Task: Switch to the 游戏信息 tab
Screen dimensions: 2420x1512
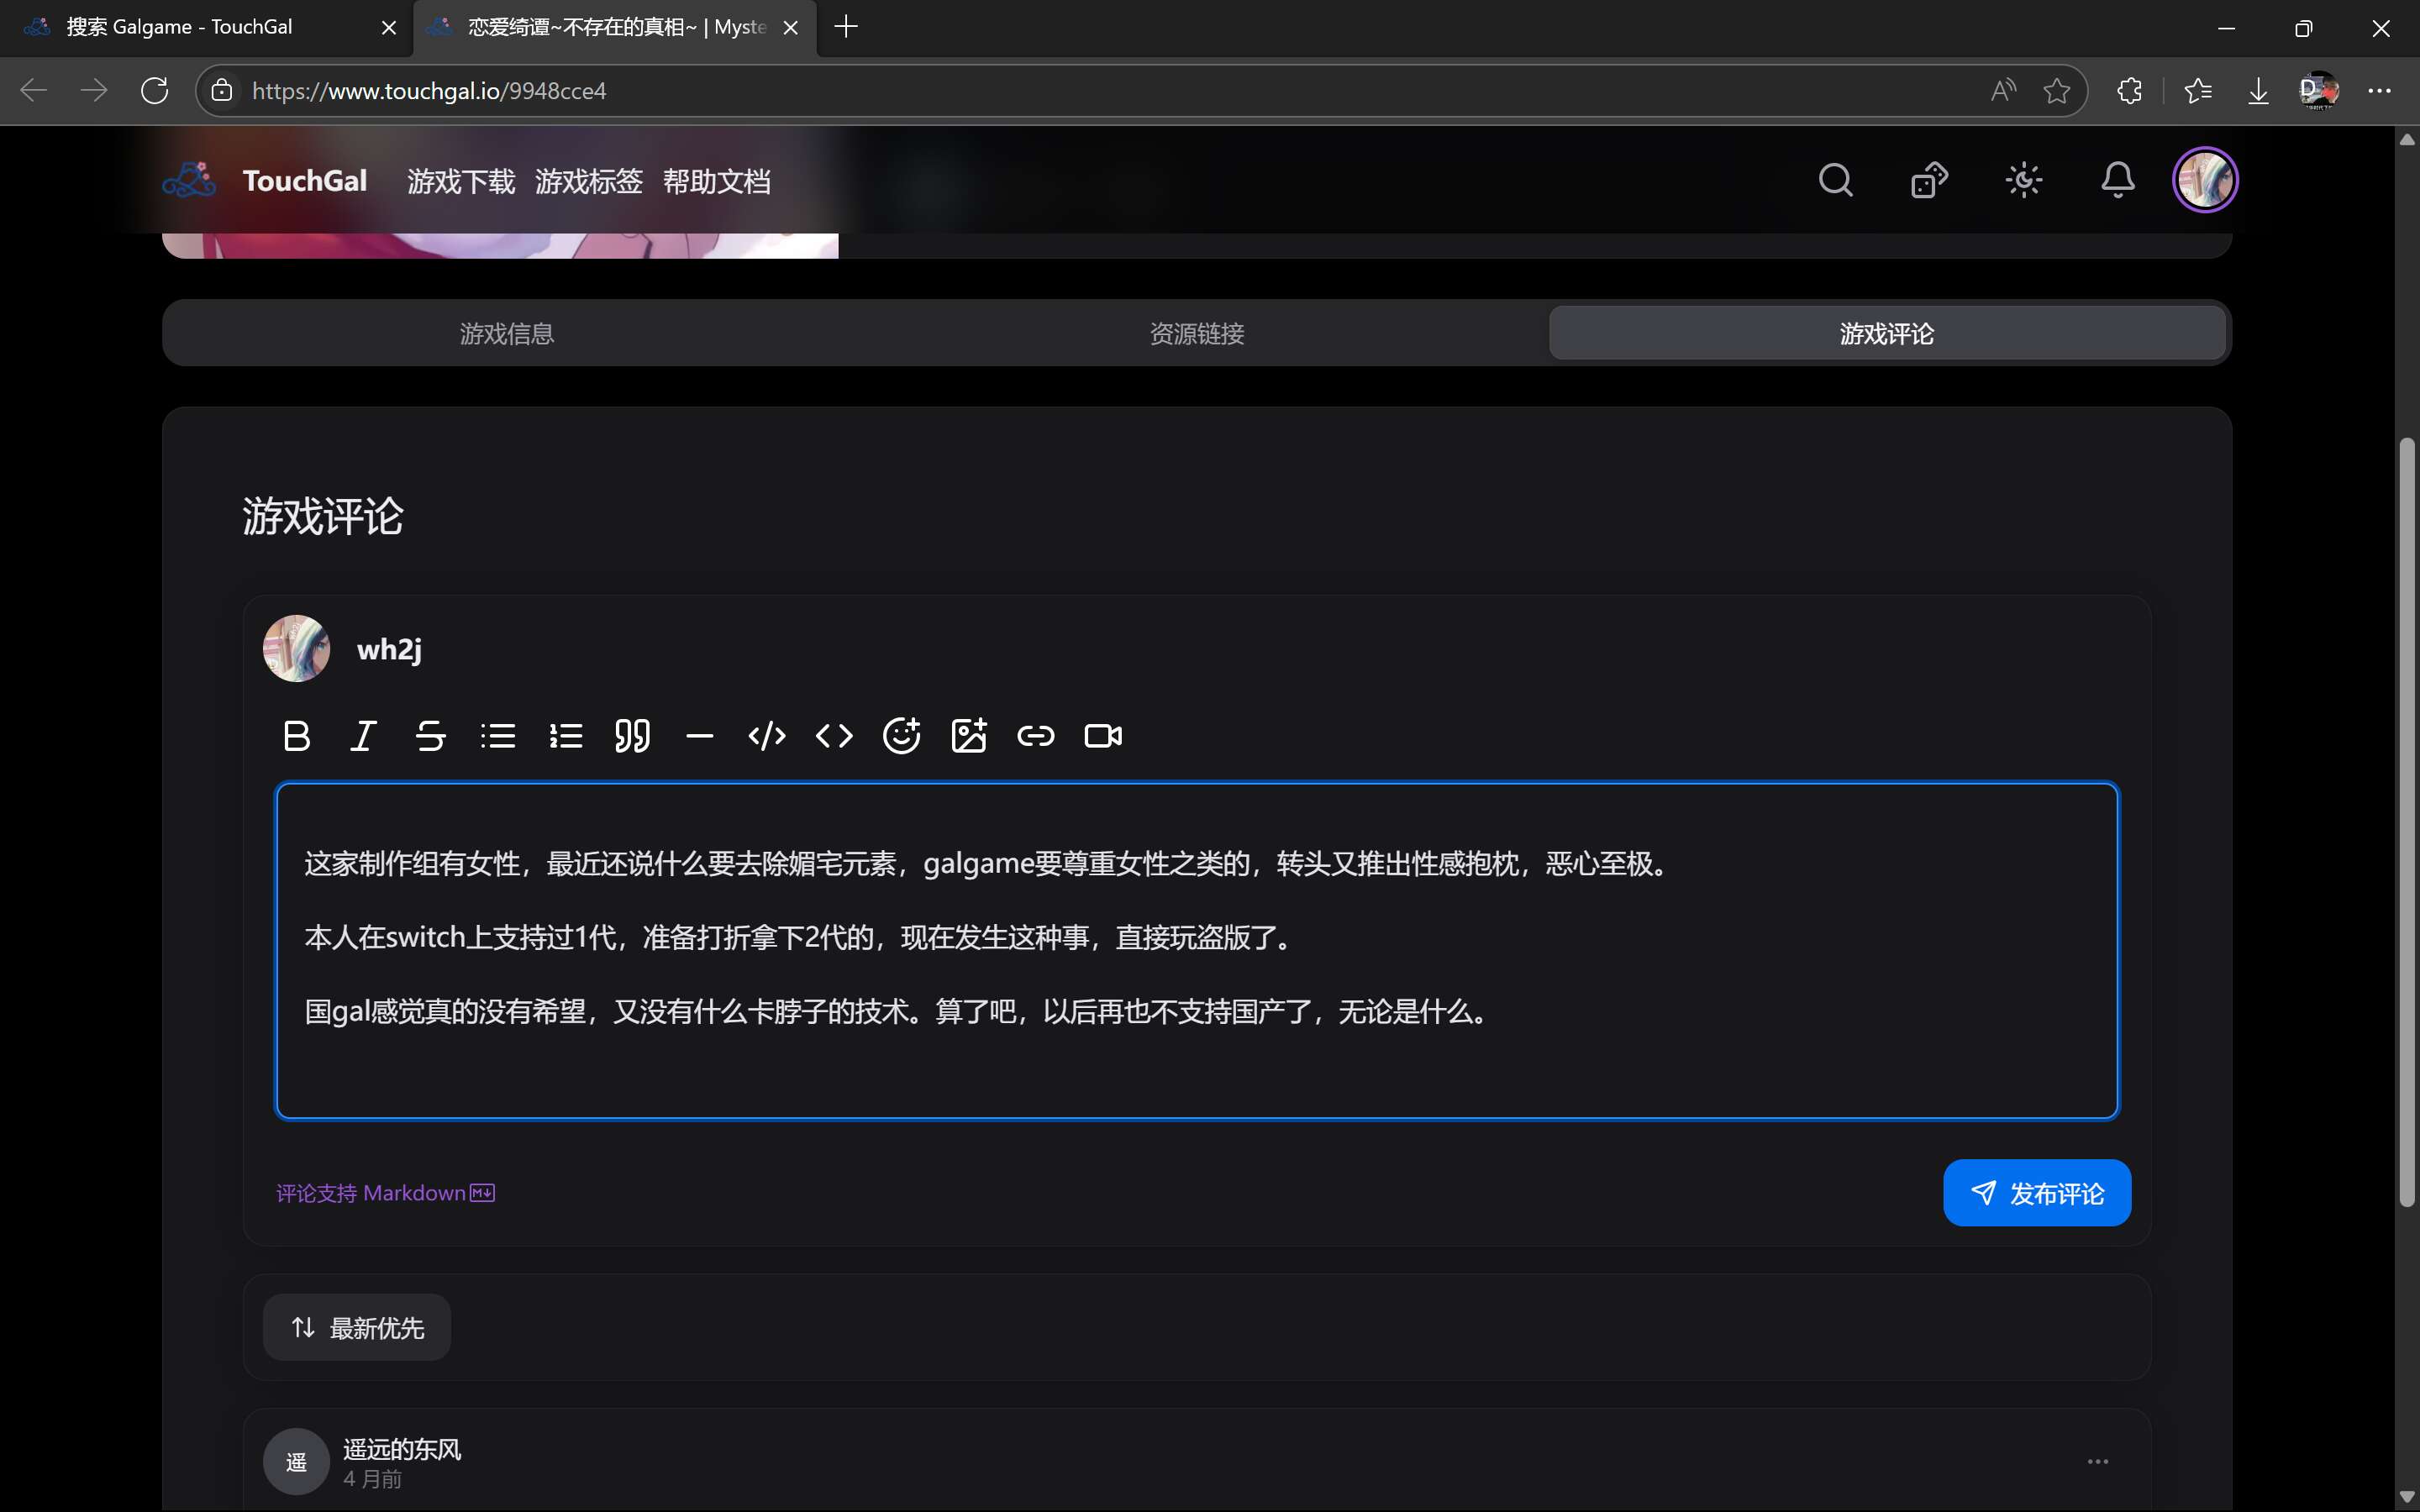Action: pos(507,334)
